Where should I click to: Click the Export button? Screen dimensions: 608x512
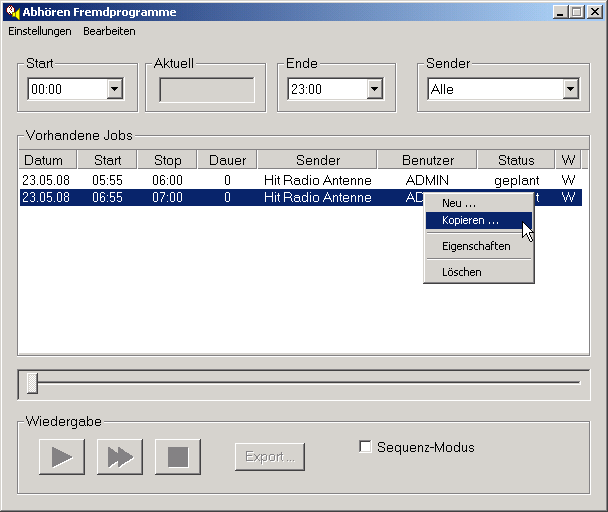(x=270, y=457)
